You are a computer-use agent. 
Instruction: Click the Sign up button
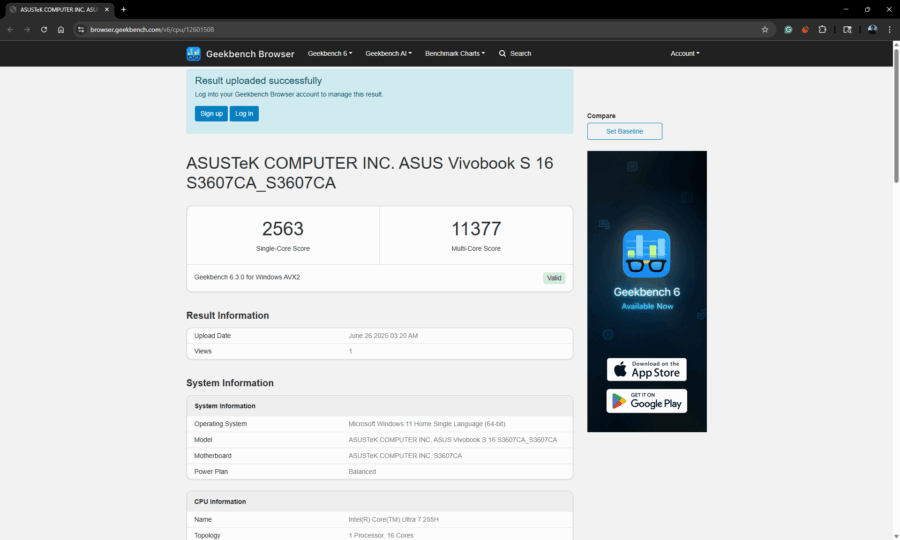click(x=211, y=114)
